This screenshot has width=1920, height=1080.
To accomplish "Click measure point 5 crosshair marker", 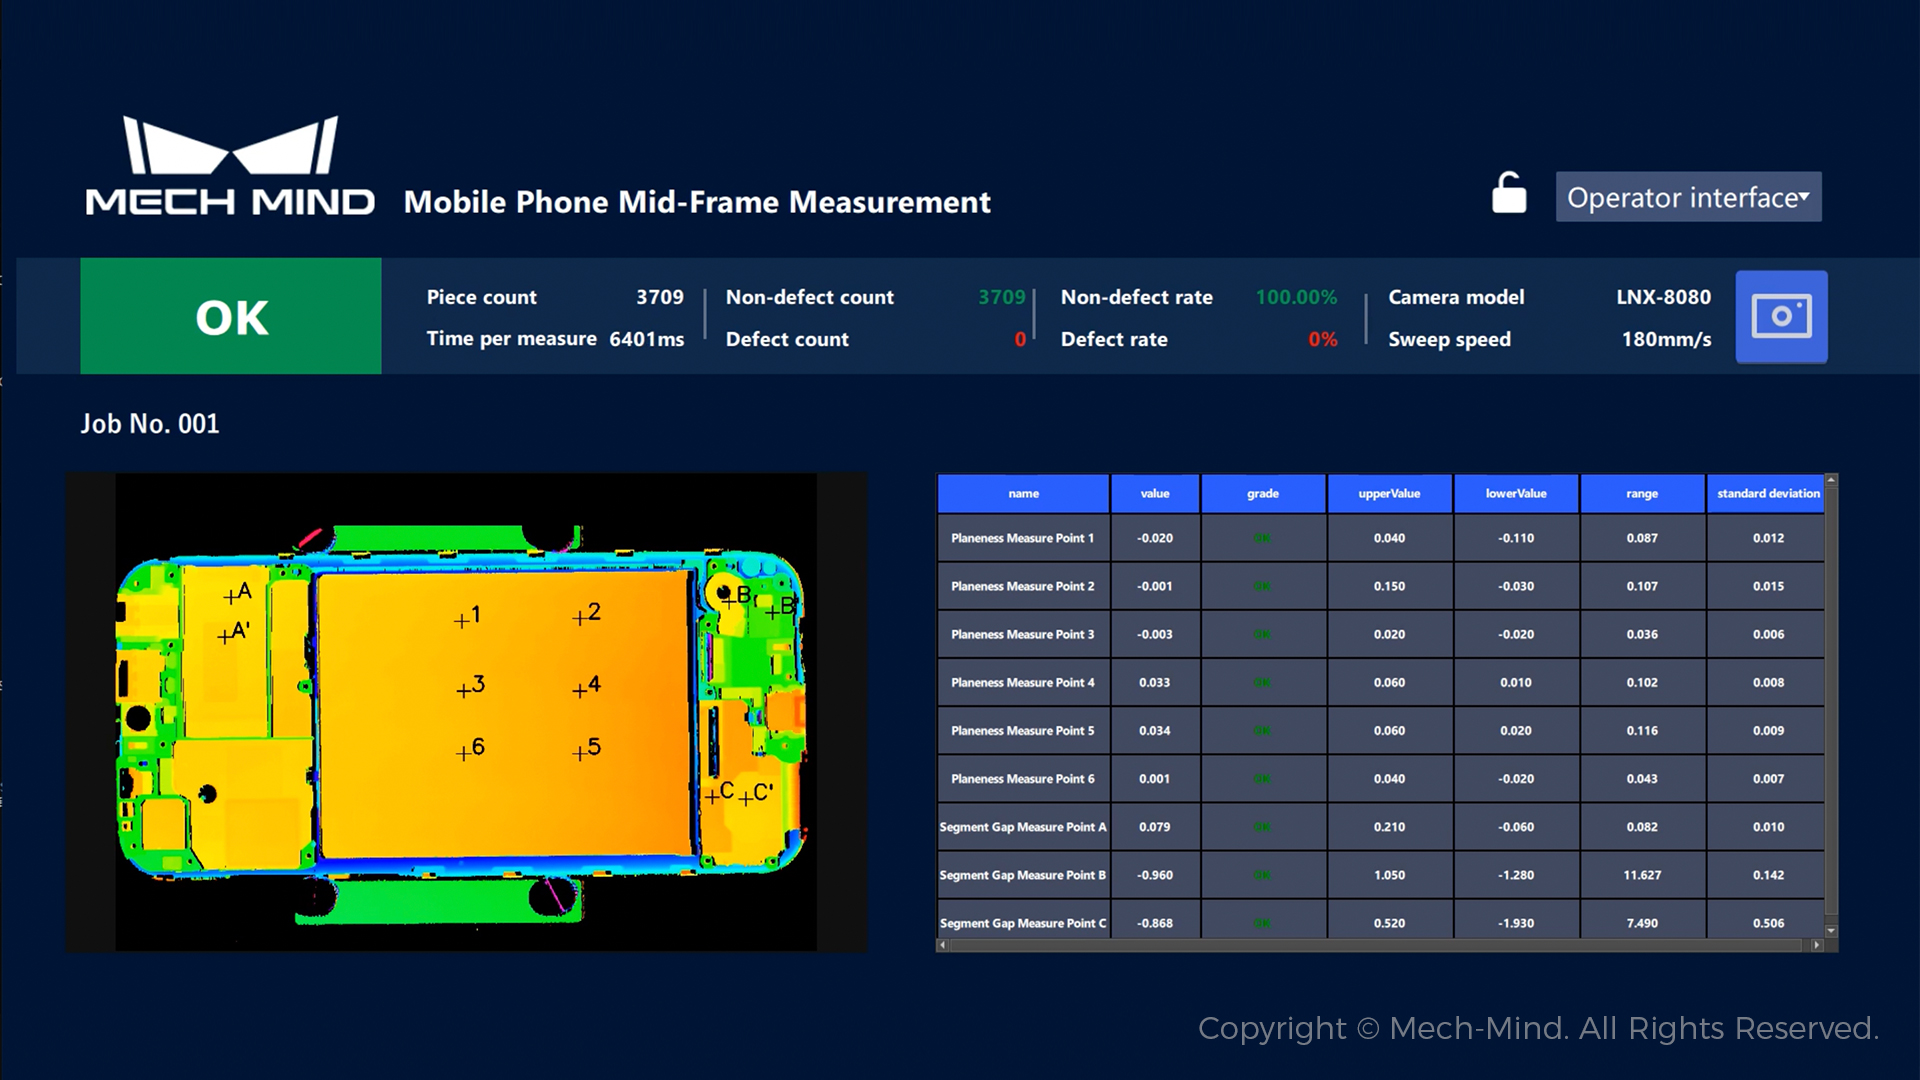I will click(x=579, y=753).
